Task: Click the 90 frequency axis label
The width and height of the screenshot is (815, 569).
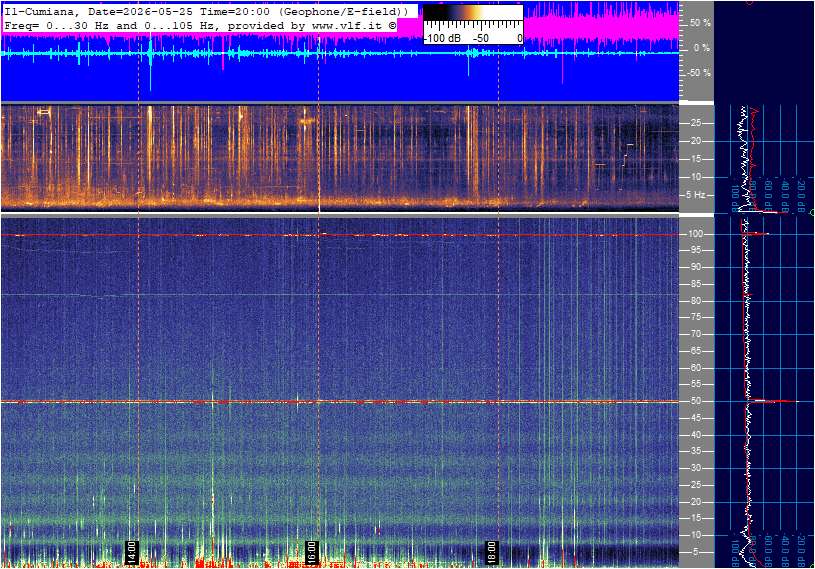Action: pyautogui.click(x=695, y=267)
